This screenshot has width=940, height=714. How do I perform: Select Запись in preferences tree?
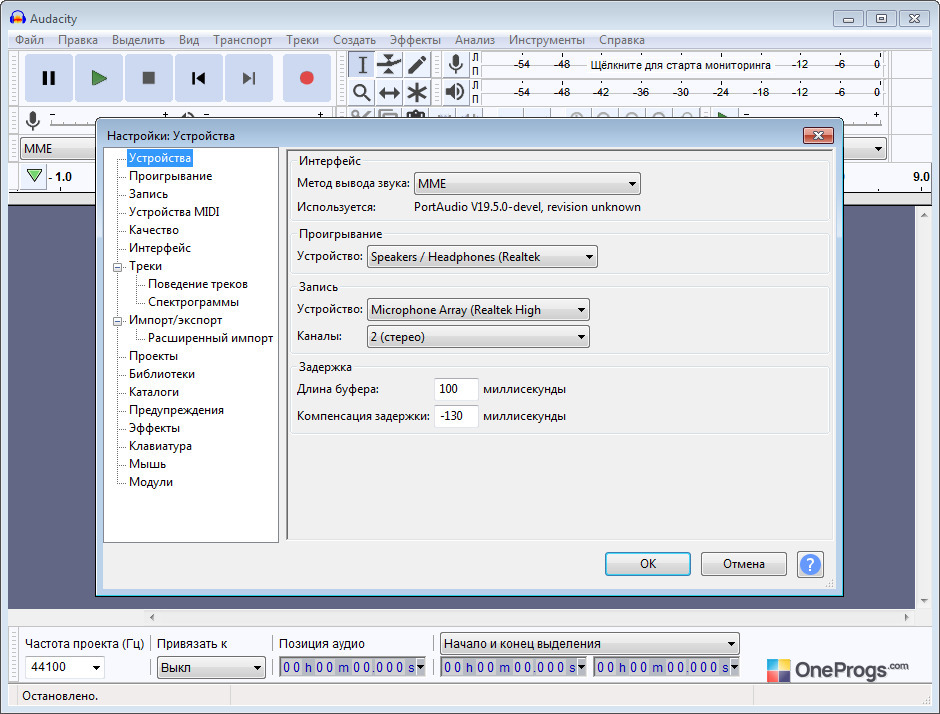point(148,194)
